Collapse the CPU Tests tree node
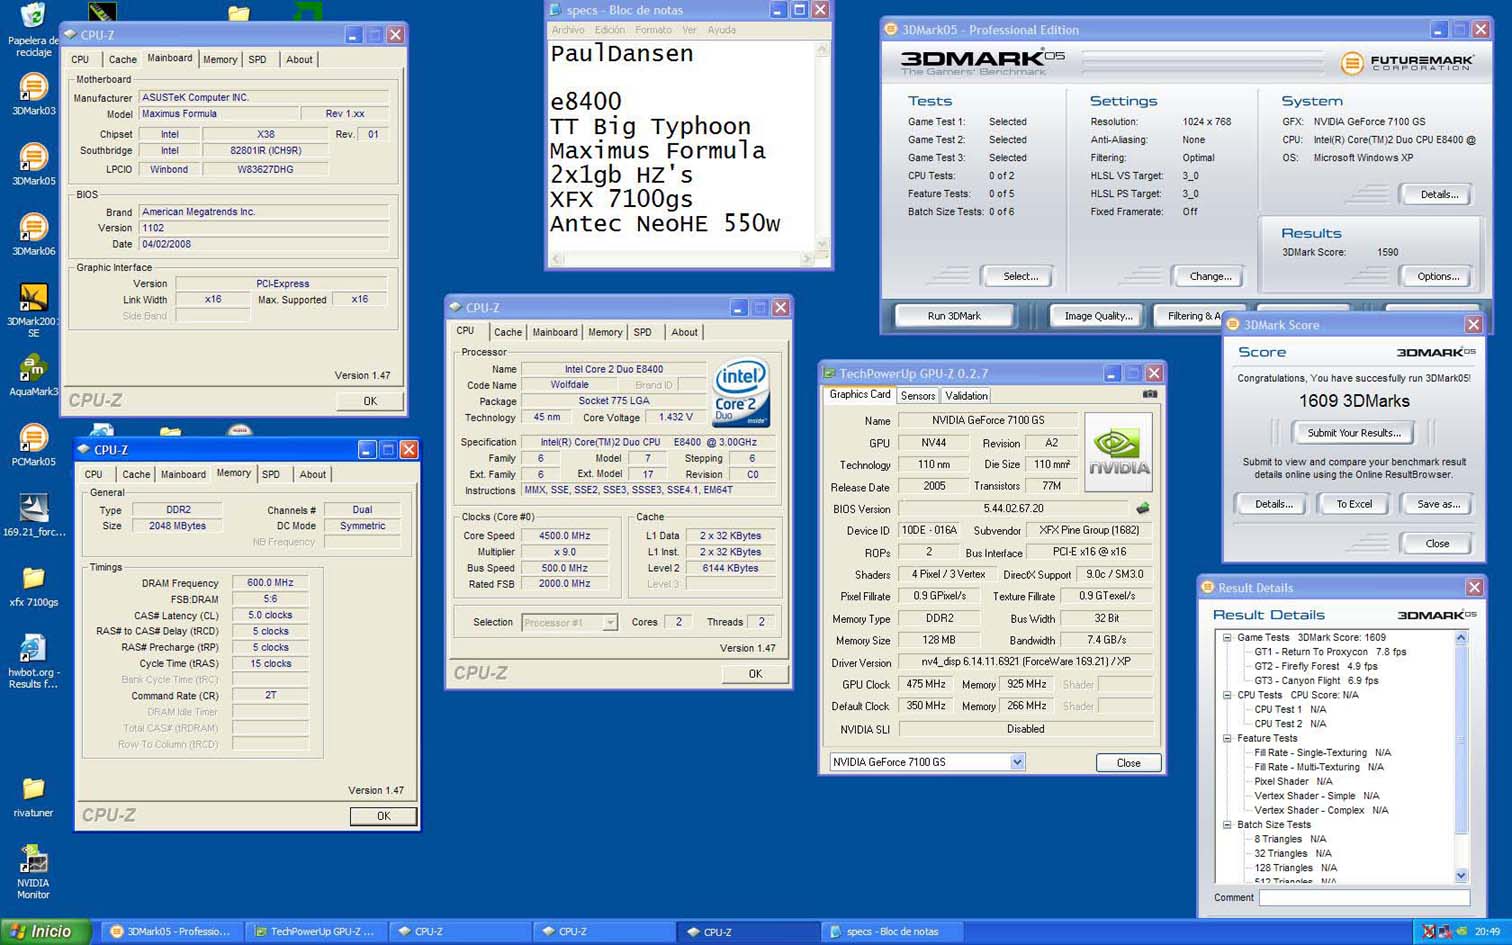1512x945 pixels. click(1227, 695)
